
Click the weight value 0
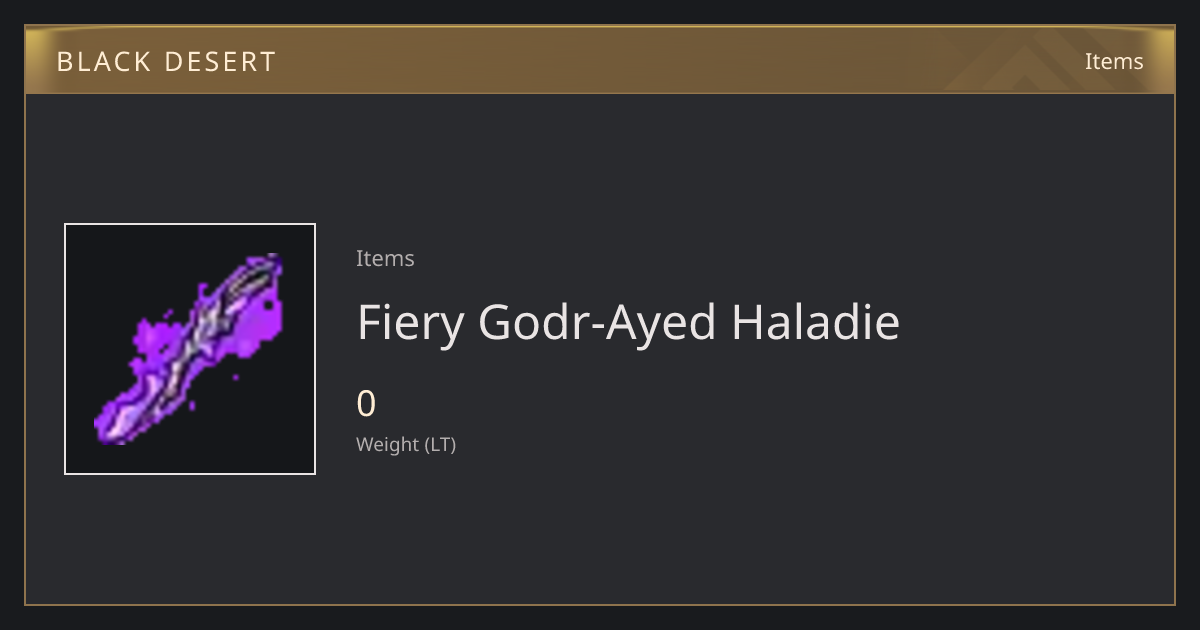(366, 404)
